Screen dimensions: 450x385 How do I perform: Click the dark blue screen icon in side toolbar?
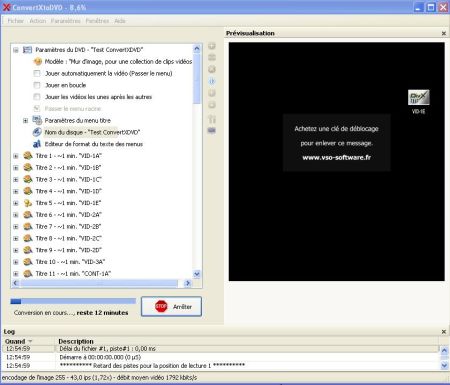[x=212, y=131]
